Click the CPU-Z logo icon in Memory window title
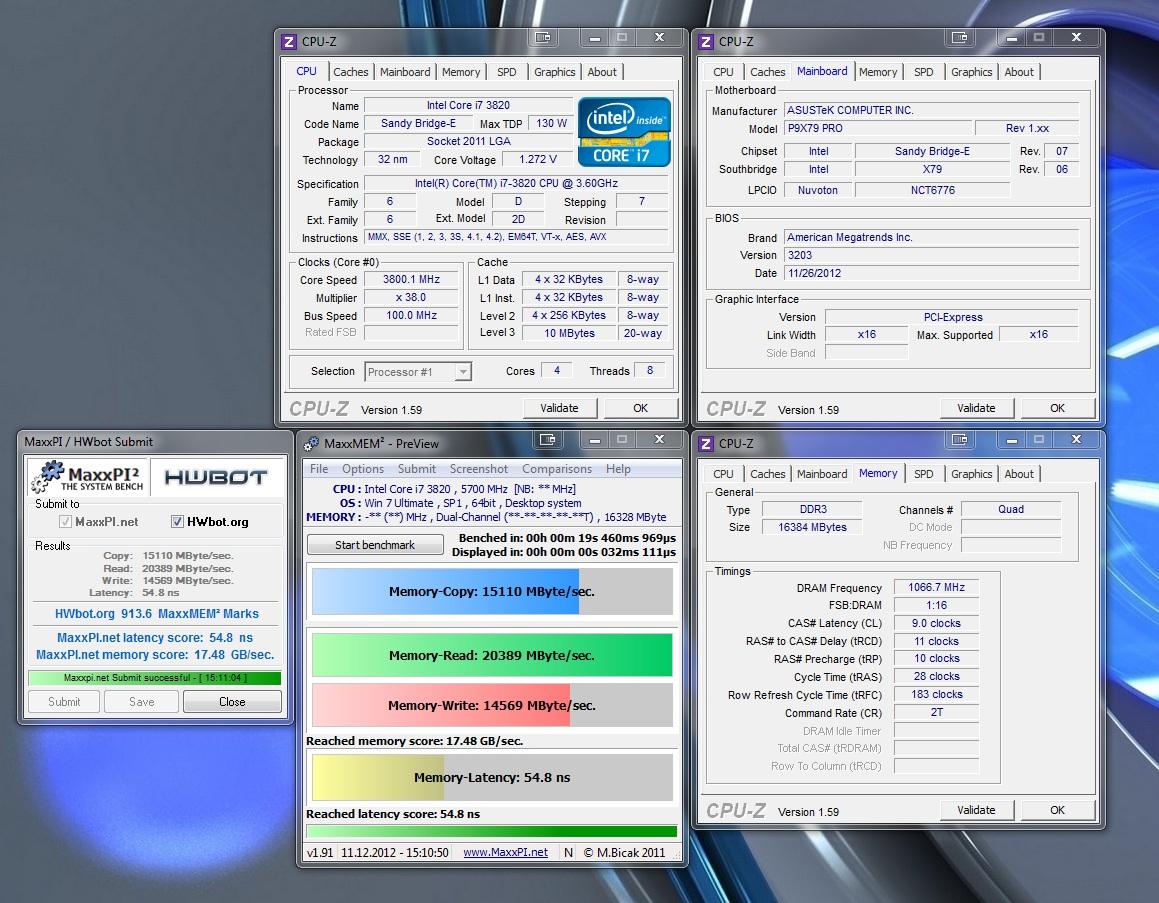1159x903 pixels. pos(706,444)
